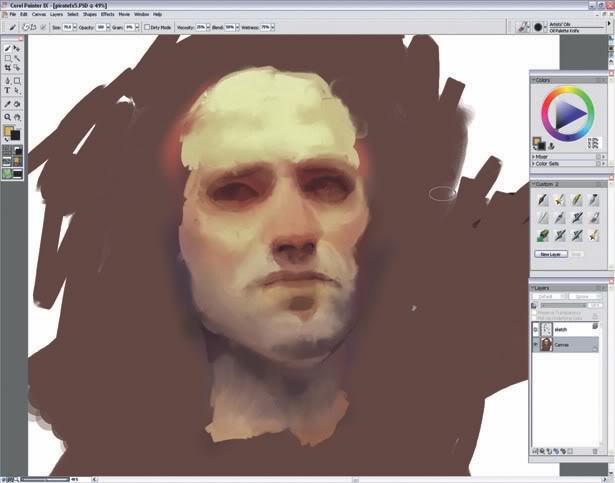This screenshot has width=615, height=483.
Task: Select the Paint Bucket tool
Action: (17, 104)
